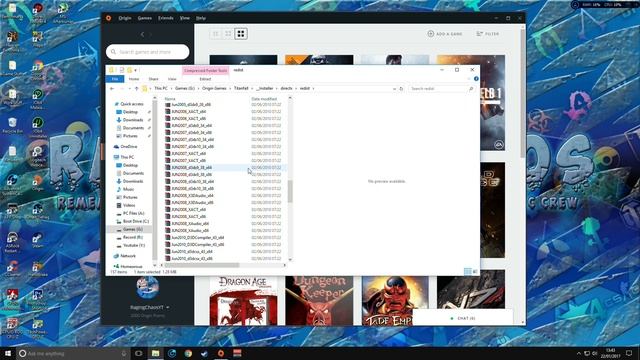Viewport: 640px width, 360px height.
Task: Open OneDrive in the navigation pane
Action: click(x=129, y=147)
